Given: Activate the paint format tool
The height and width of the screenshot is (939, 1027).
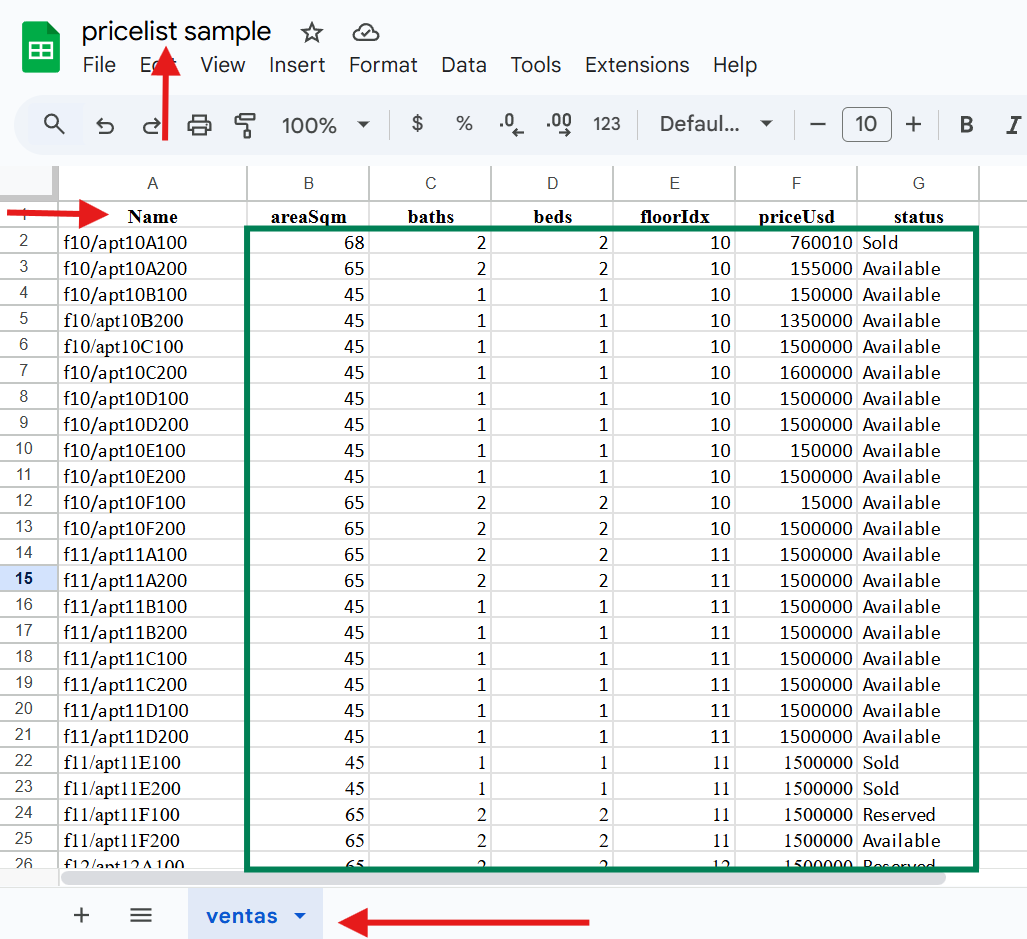Looking at the screenshot, I should pyautogui.click(x=245, y=124).
